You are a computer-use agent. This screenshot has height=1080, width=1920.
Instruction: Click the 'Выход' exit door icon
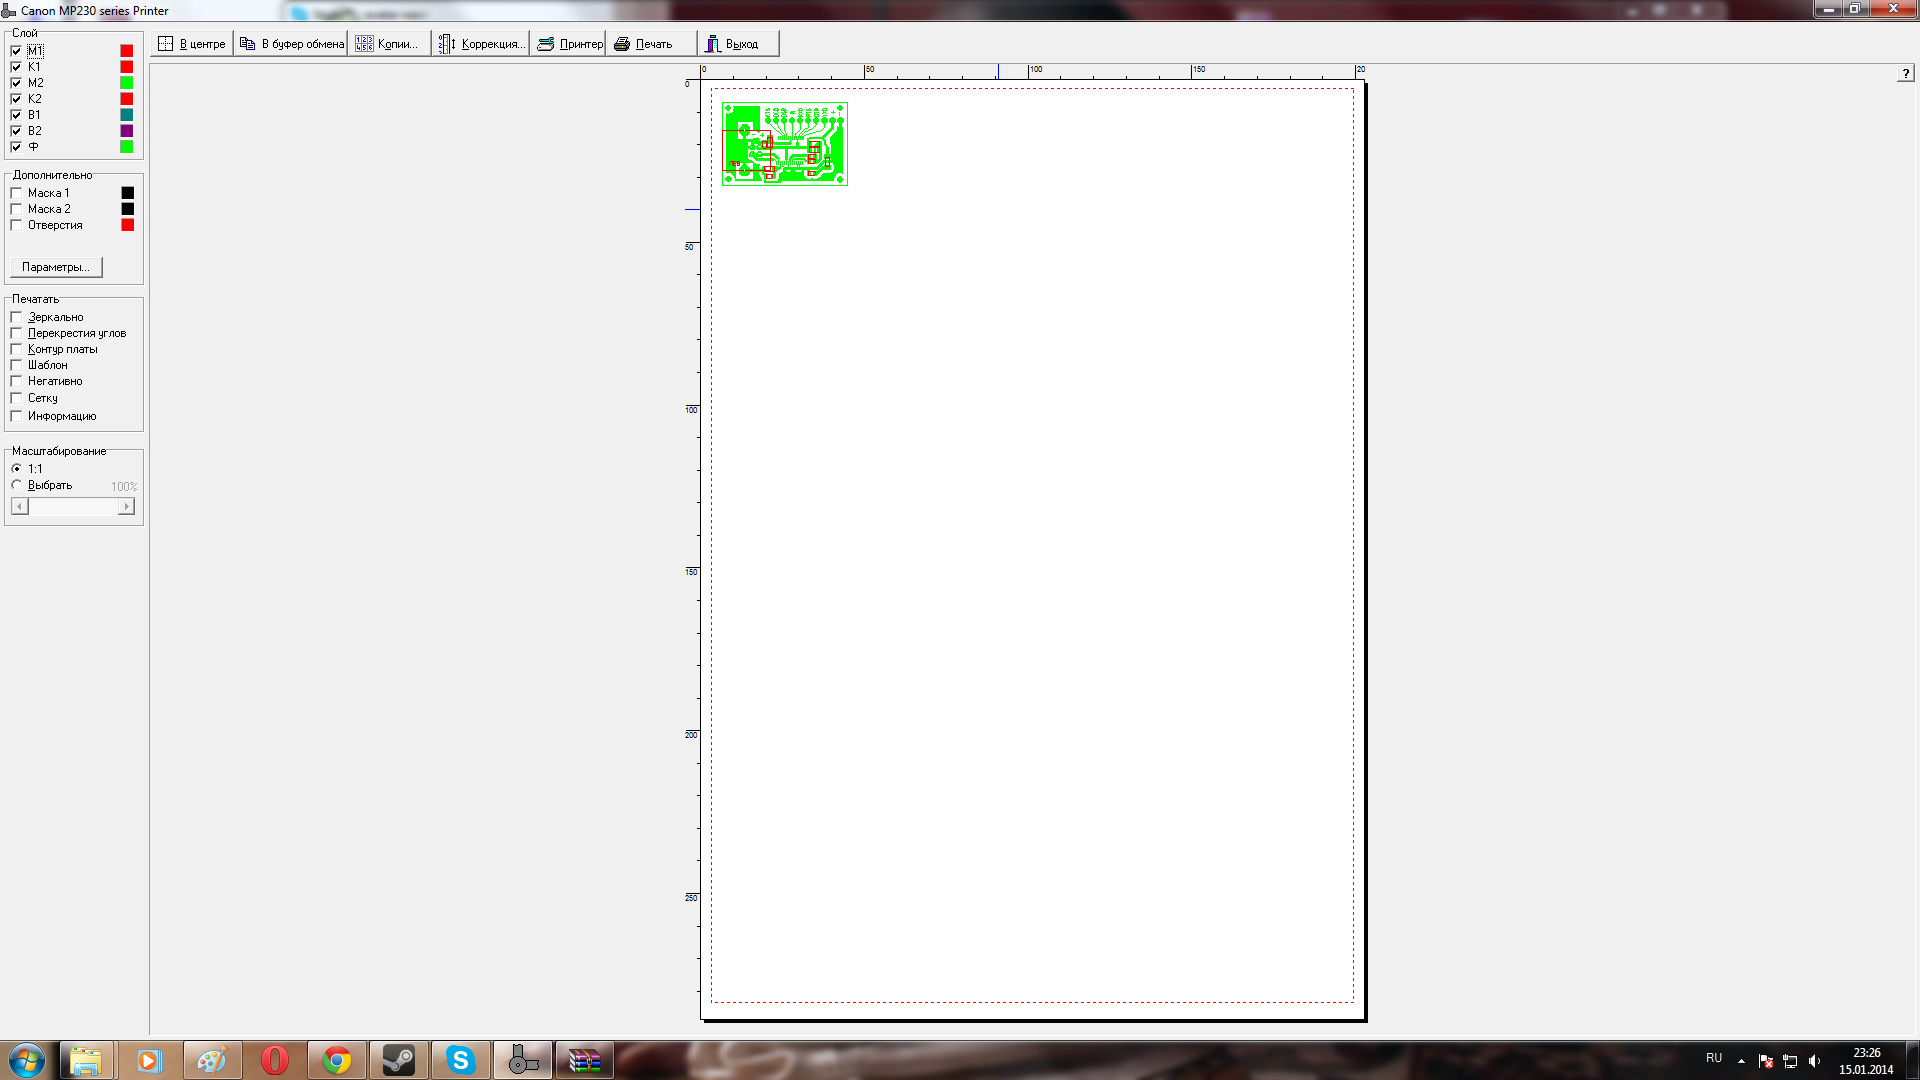[x=713, y=44]
